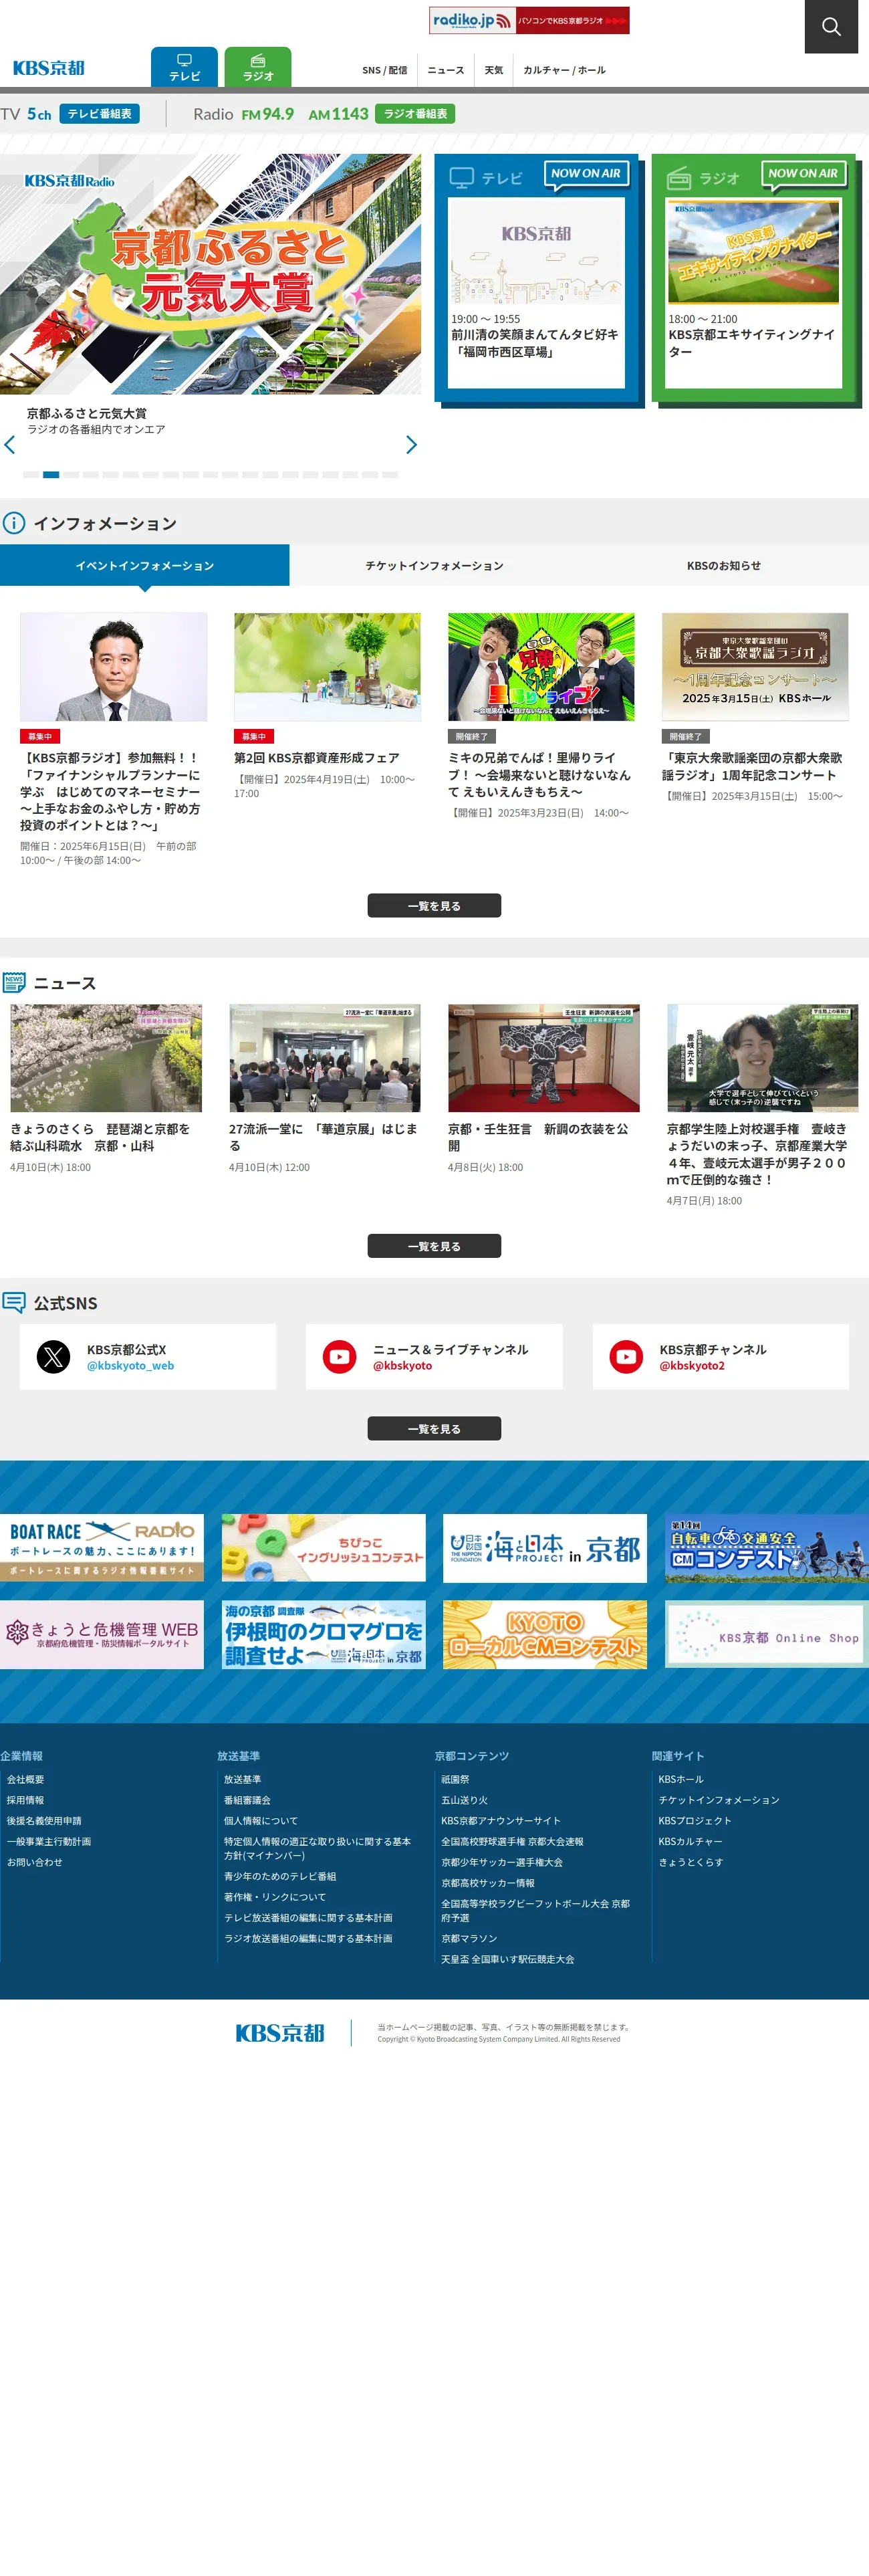
Task: Open 京都学生陸上対校選手権 news article
Action: pos(762,1106)
